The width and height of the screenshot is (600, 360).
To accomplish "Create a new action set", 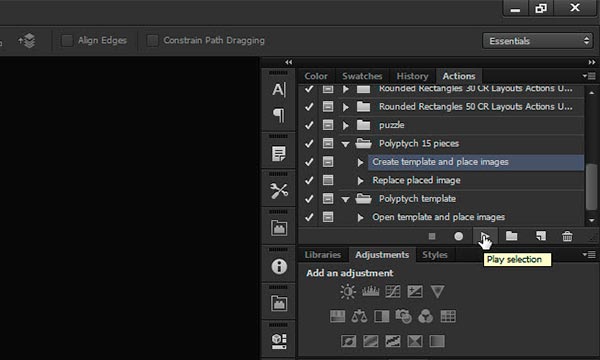I will [x=512, y=236].
